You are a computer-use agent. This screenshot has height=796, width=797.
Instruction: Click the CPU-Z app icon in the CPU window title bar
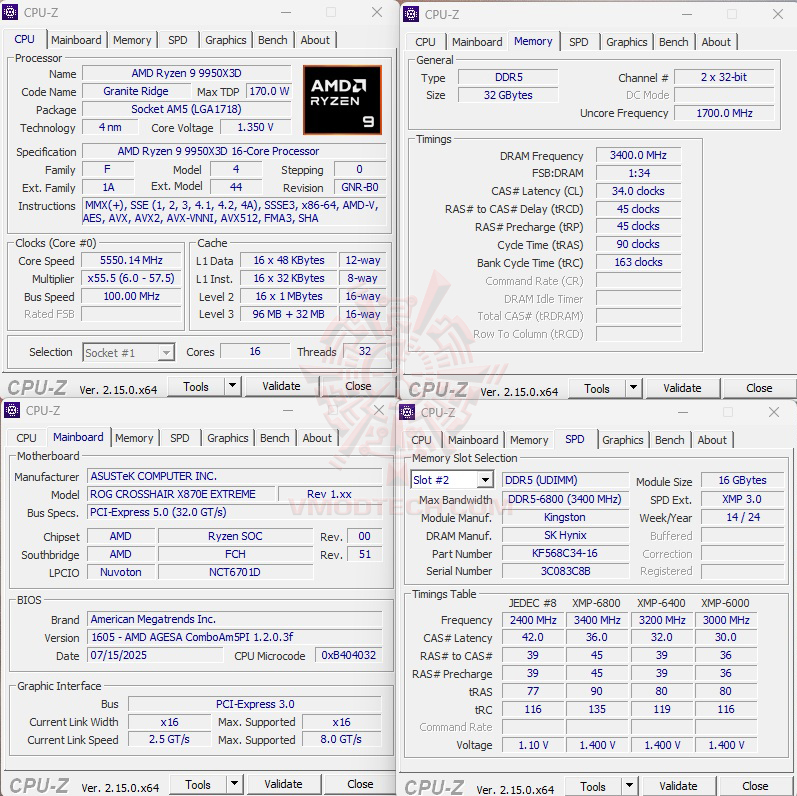pyautogui.click(x=10, y=12)
